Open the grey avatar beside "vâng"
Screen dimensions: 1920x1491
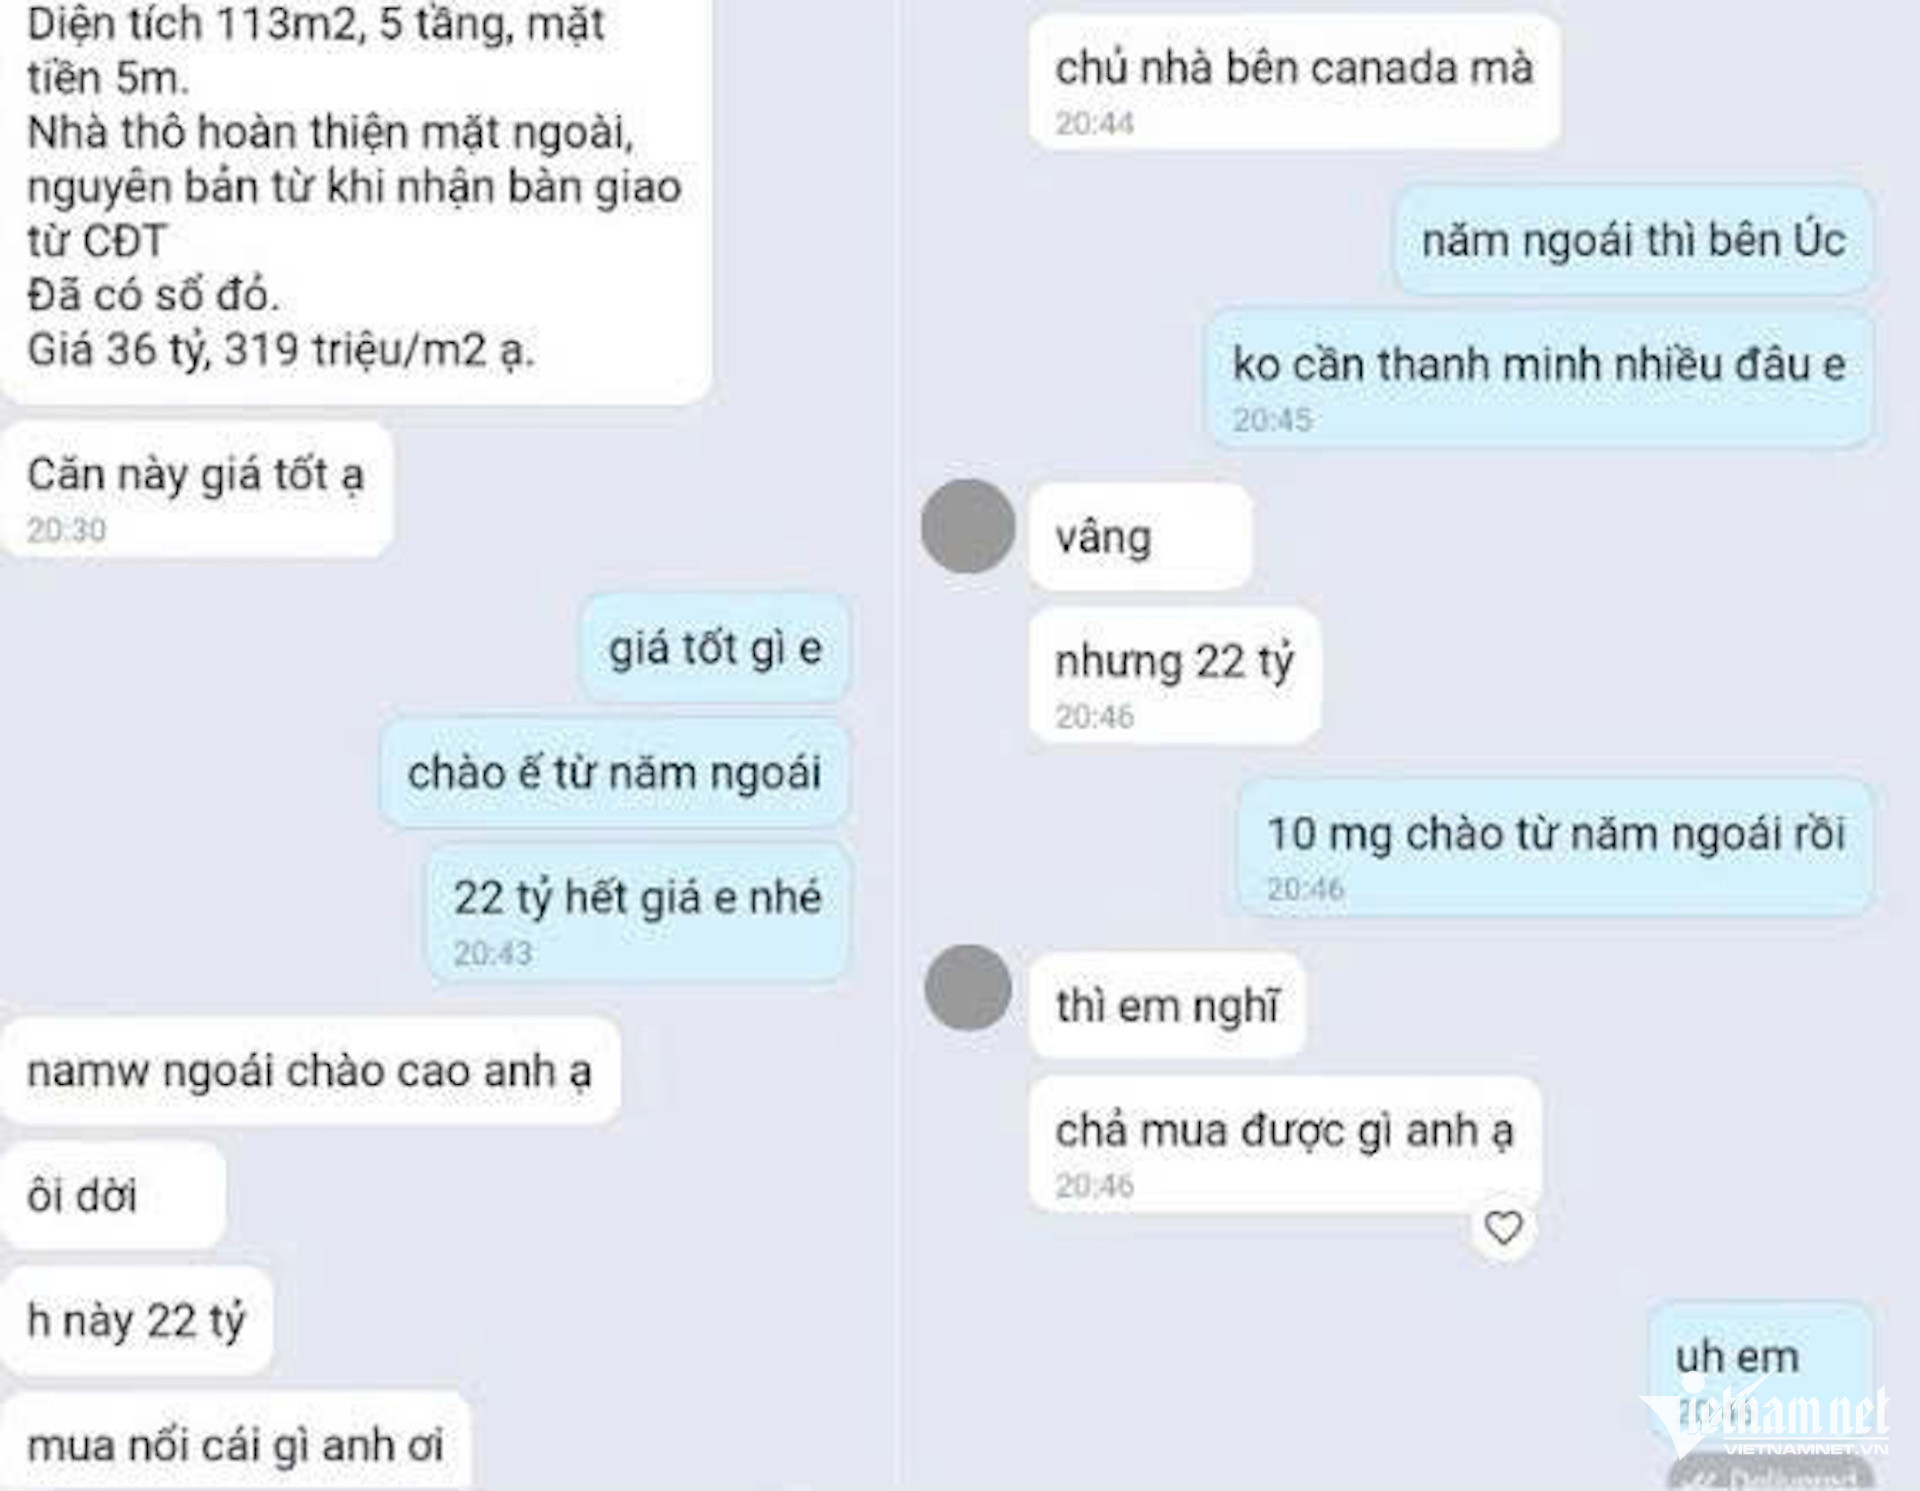[x=968, y=526]
